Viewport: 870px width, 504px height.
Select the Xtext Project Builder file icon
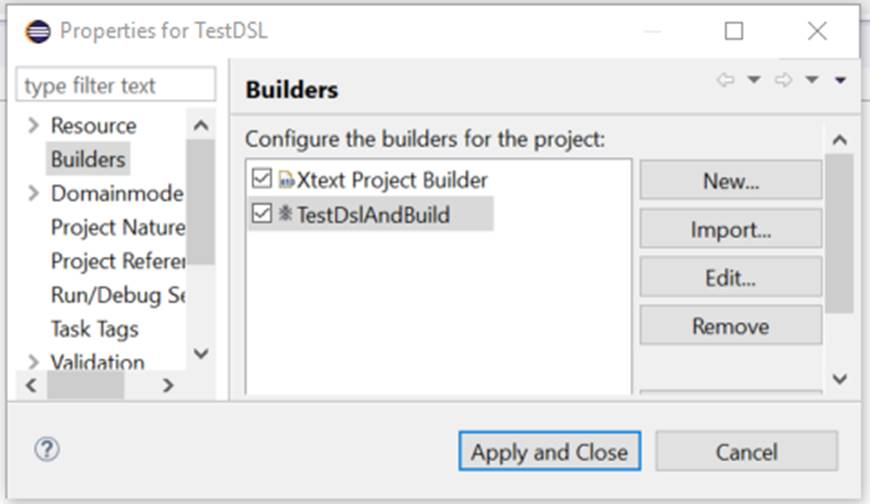coord(286,181)
